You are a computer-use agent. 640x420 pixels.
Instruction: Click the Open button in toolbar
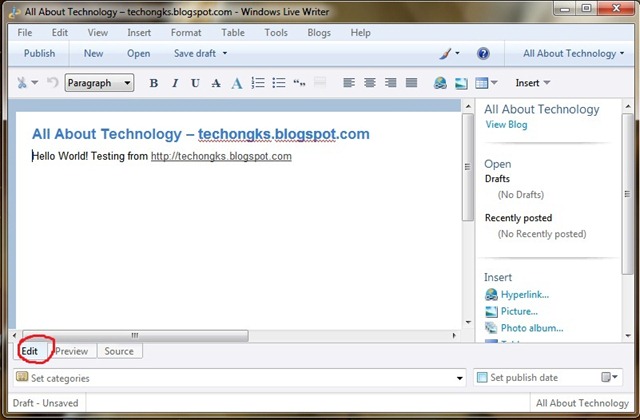(x=138, y=53)
